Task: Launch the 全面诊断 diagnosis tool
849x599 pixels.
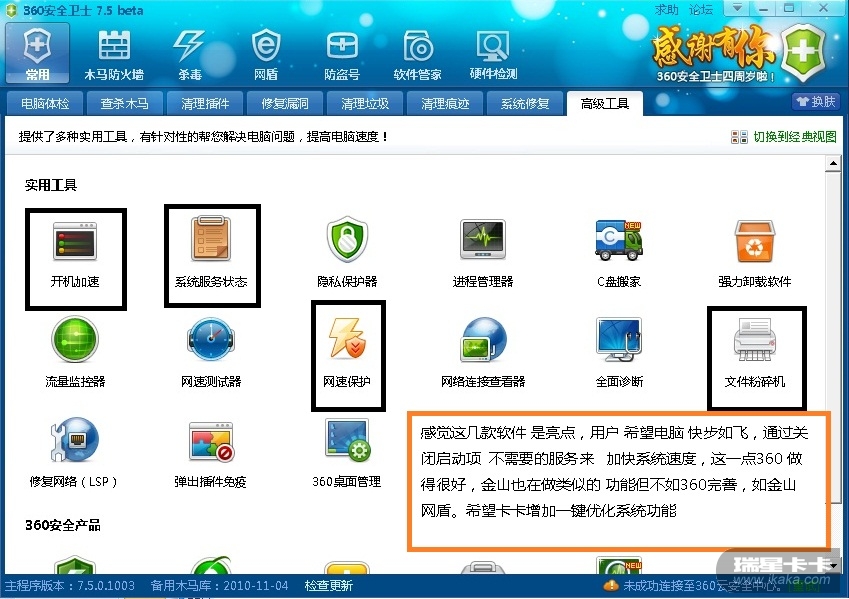Action: click(x=619, y=353)
